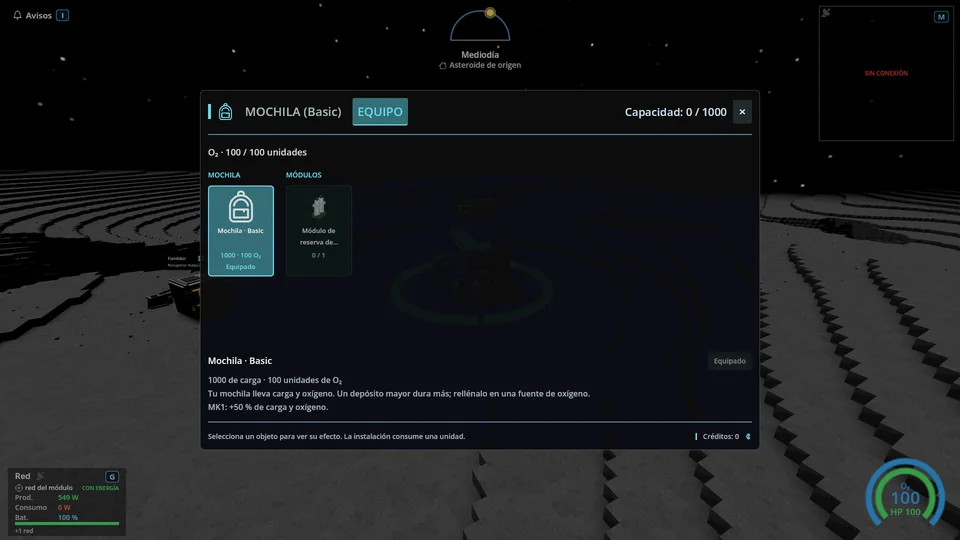Image resolution: width=960 pixels, height=540 pixels.
Task: Click the Consumo 0 W value
Action: point(64,508)
